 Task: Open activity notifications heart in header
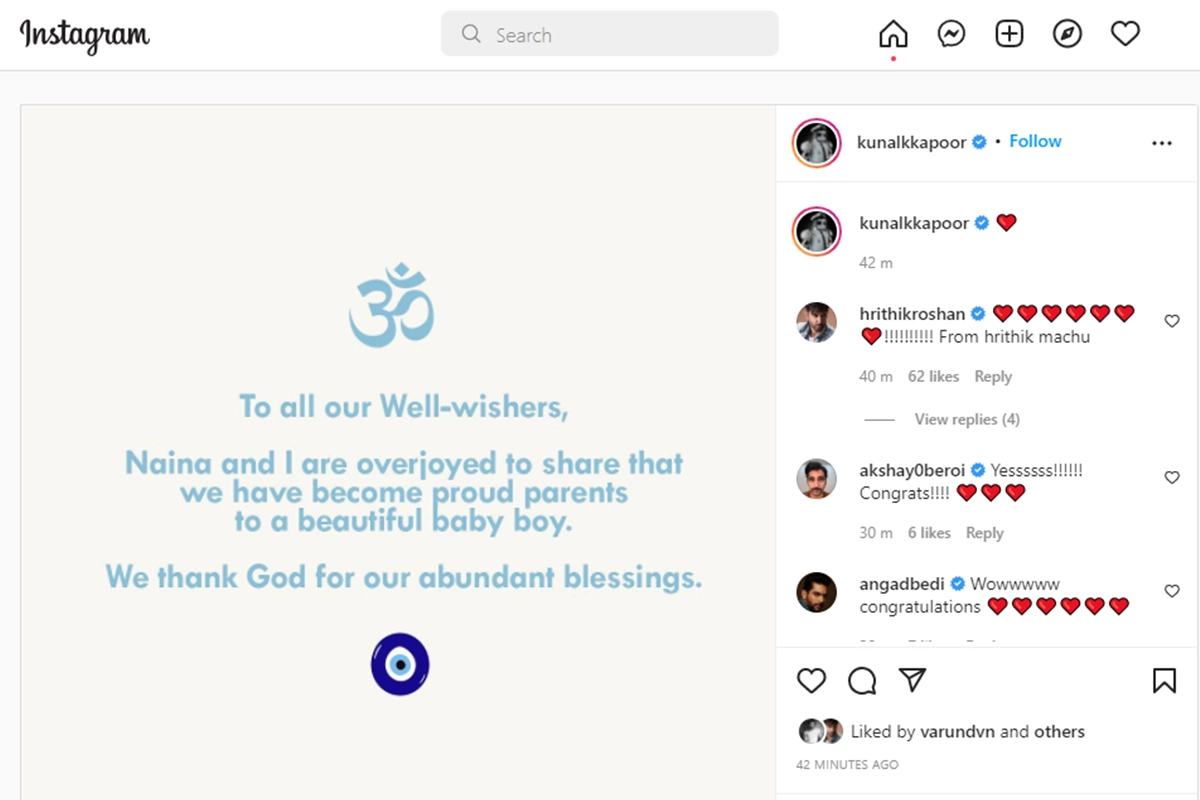point(1125,34)
